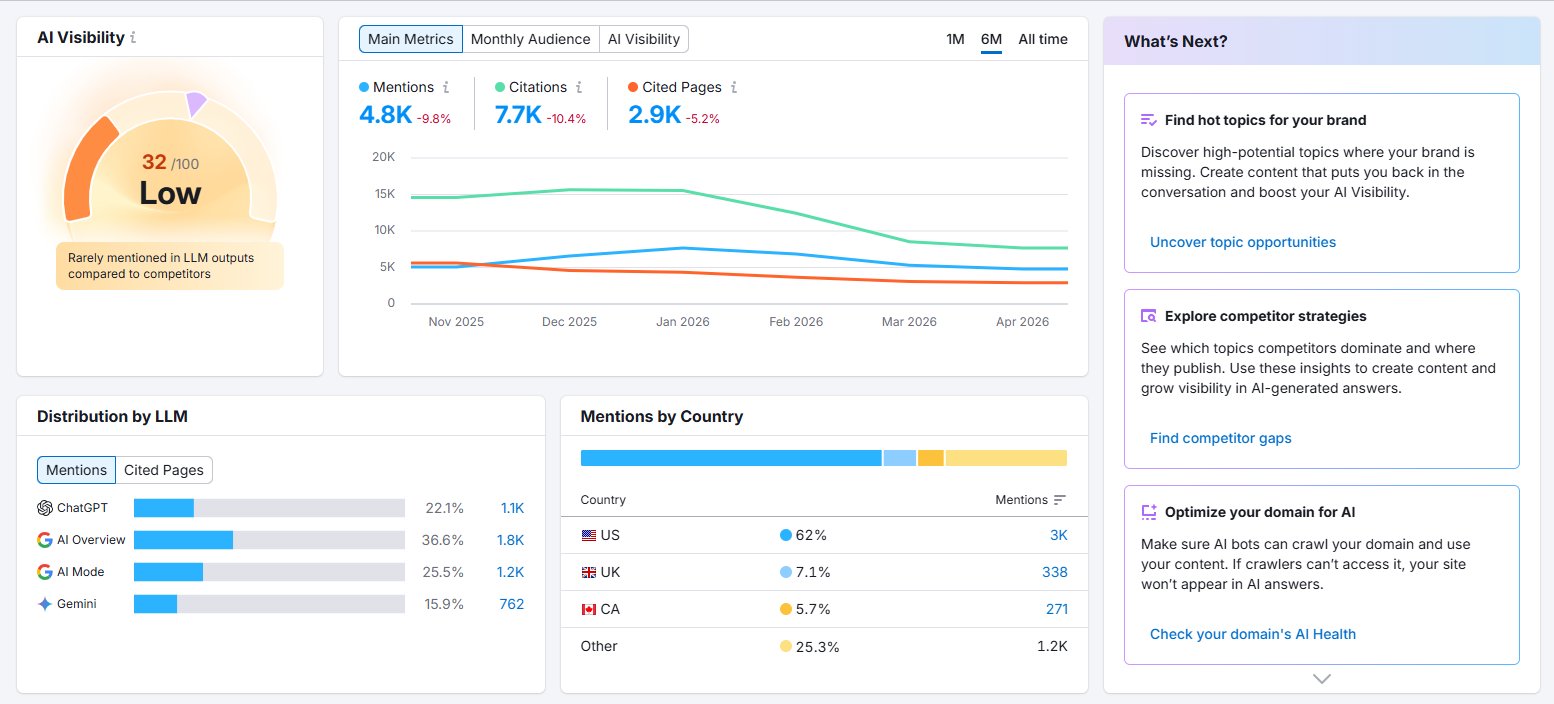Click the ChatGPT distribution bar
Screen dimensions: 1554x704
(x=269, y=508)
